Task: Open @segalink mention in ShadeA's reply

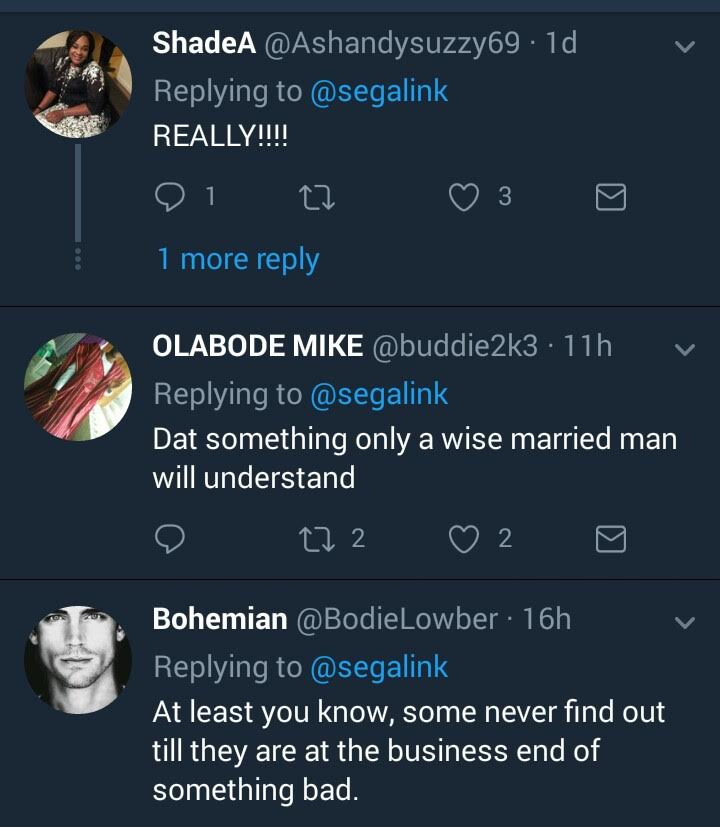Action: [379, 91]
